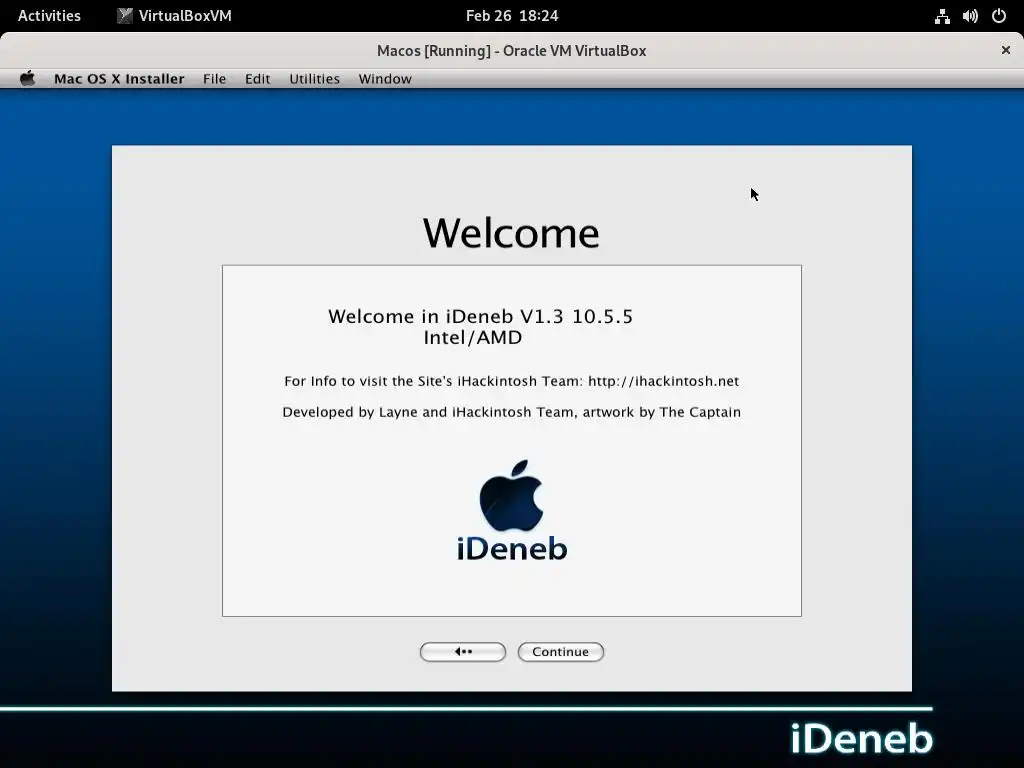This screenshot has width=1024, height=768.
Task: Open the Mac OS X Installer menu
Action: point(119,79)
